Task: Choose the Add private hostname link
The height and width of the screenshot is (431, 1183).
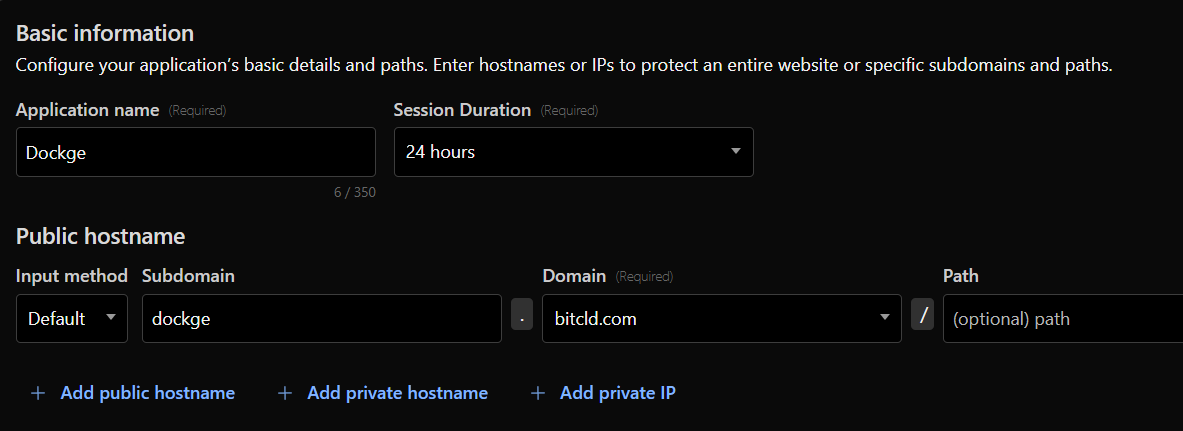Action: [397, 393]
